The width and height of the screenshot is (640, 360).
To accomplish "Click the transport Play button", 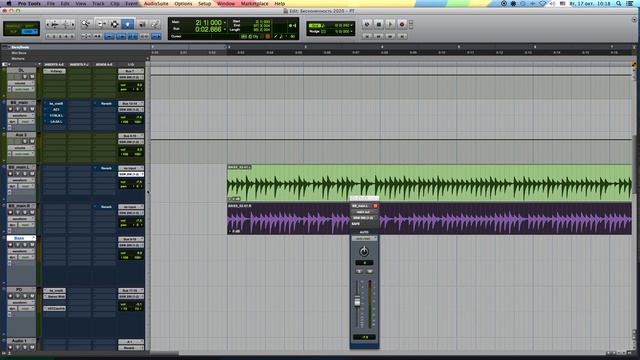I will pyautogui.click(x=390, y=24).
